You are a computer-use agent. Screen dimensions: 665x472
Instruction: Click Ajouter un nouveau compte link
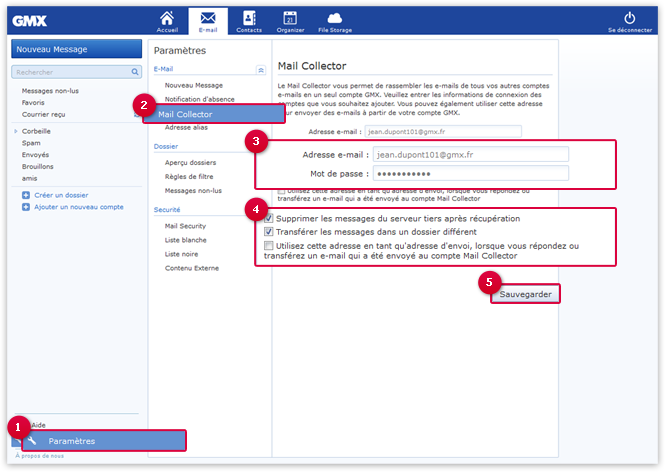79,207
